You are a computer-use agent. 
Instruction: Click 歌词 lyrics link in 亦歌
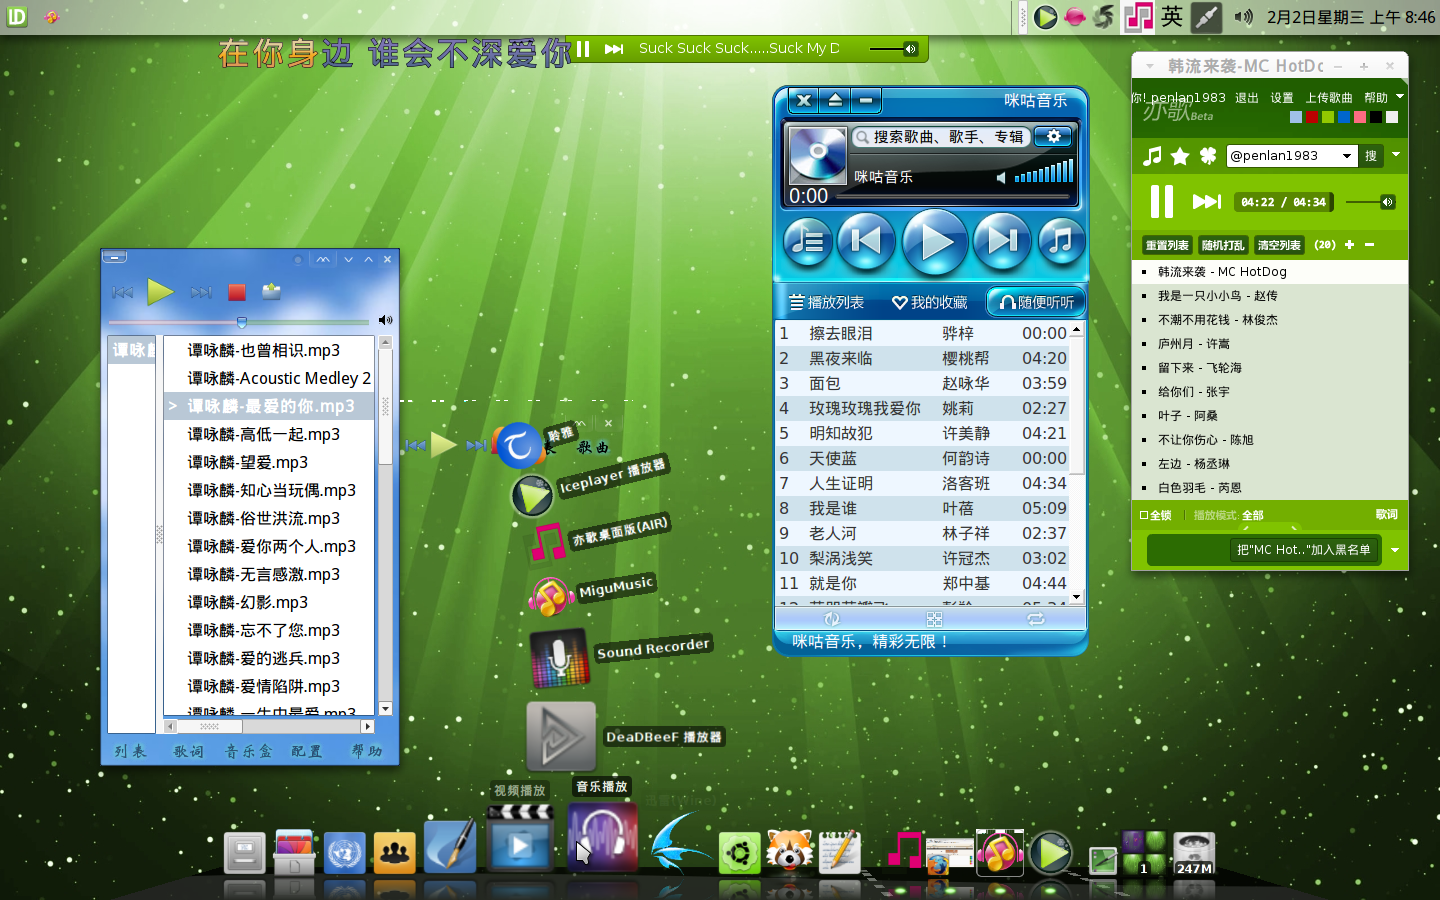pos(1387,514)
